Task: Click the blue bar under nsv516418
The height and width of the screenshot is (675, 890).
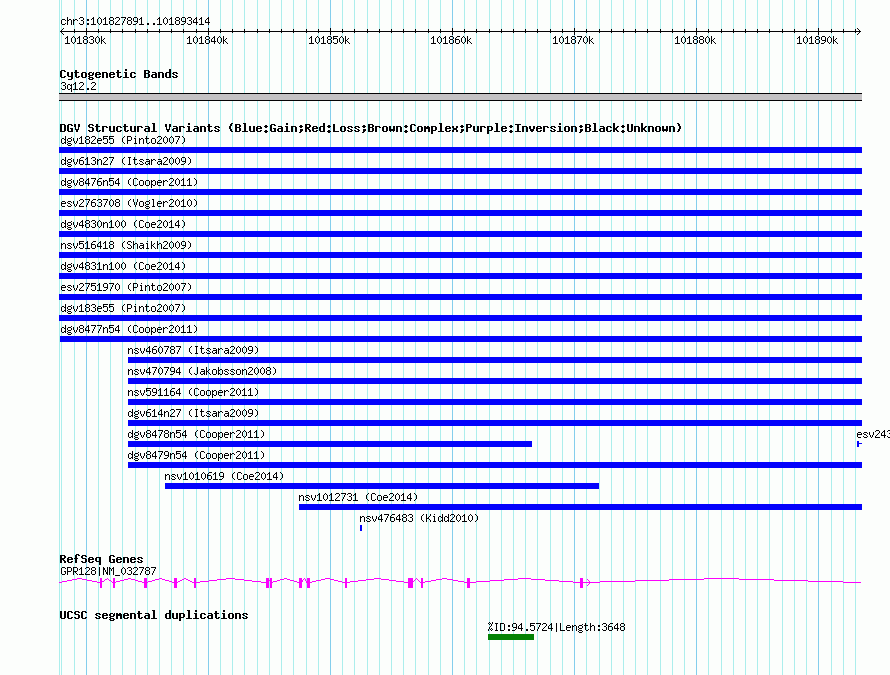Action: coord(460,255)
